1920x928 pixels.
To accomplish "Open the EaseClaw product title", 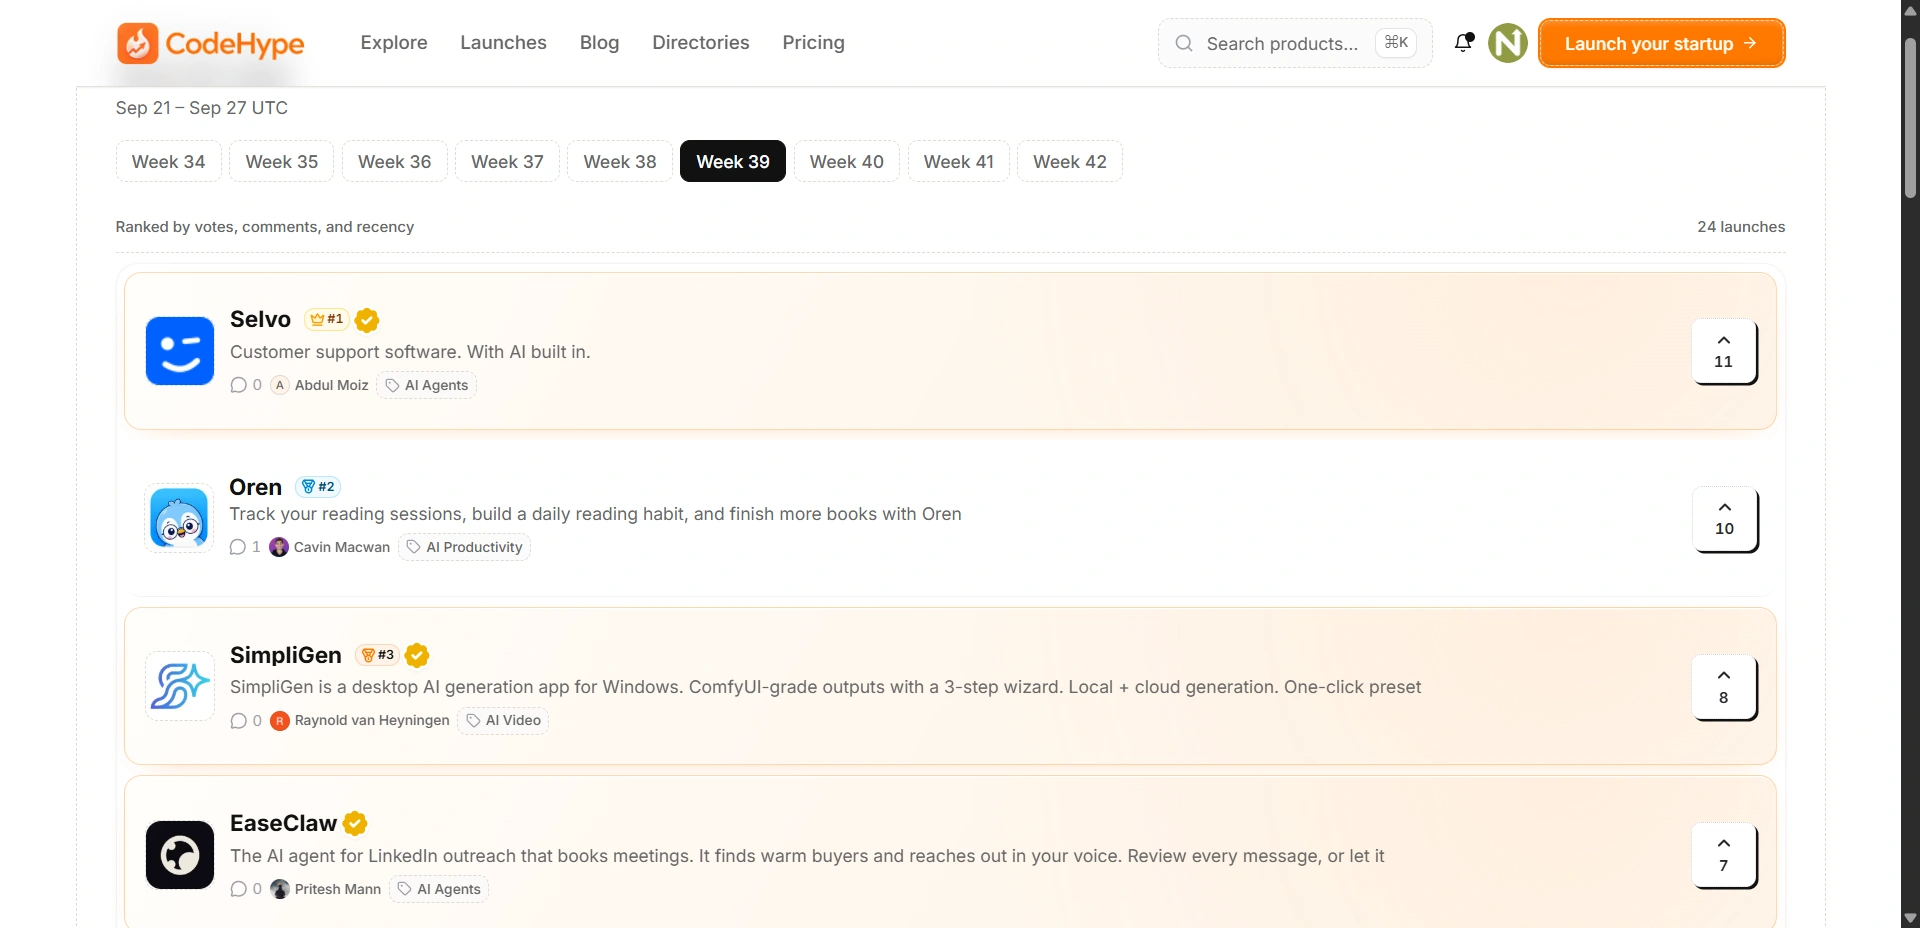I will click(283, 823).
